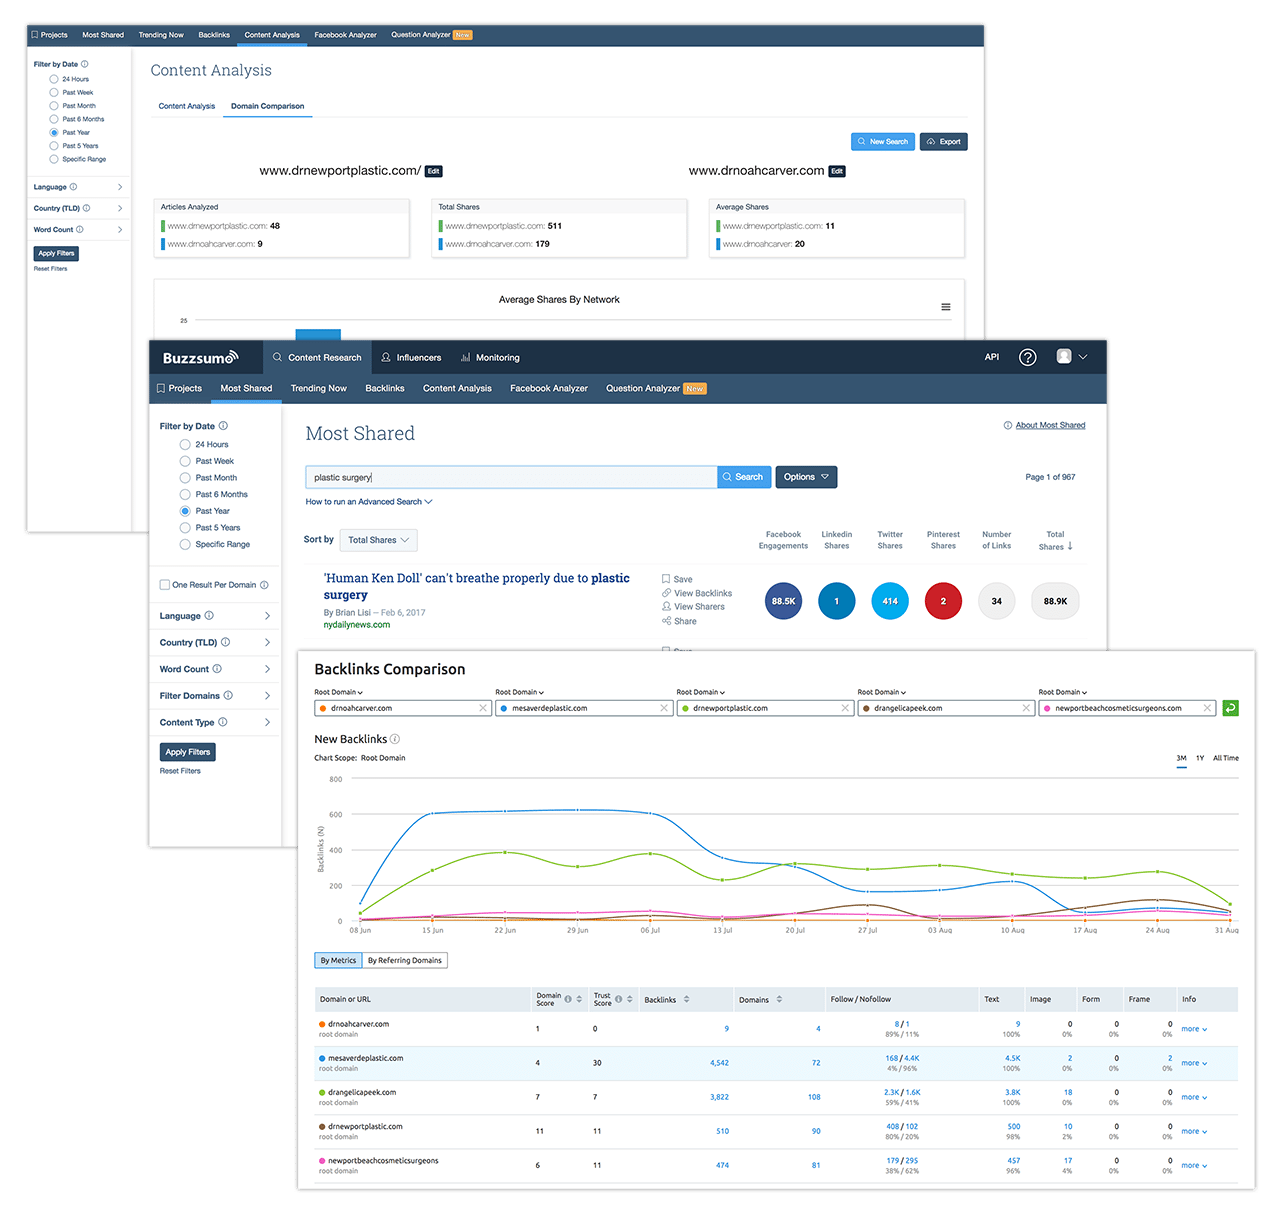Remove mesaverdeplastic.com from Root Domain field
This screenshot has height=1216, width=1280.
(x=664, y=708)
